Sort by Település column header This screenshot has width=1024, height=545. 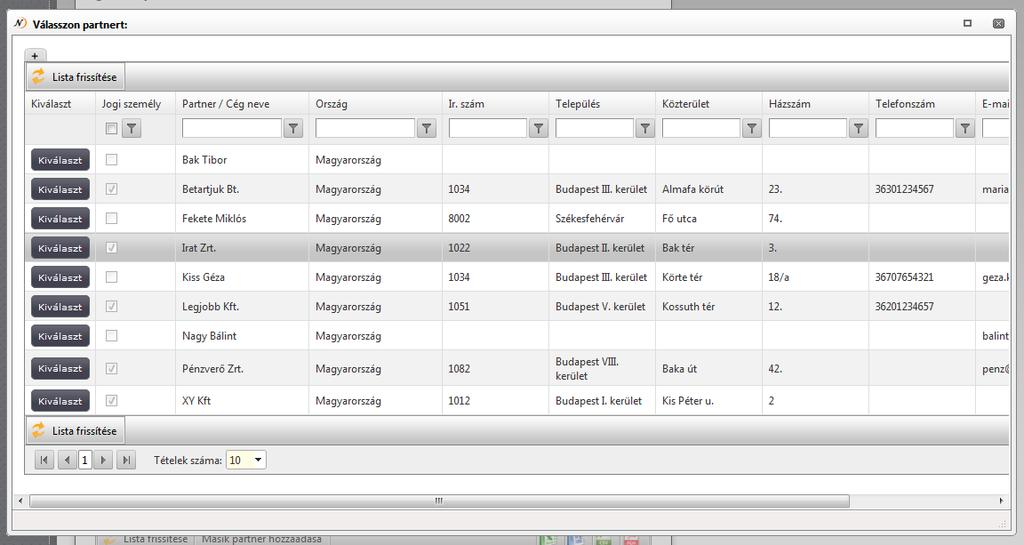click(577, 104)
